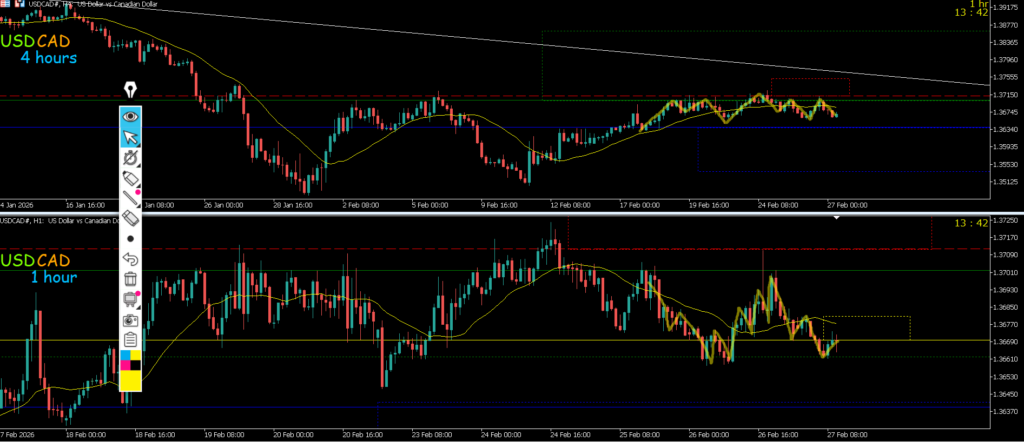The image size is (1024, 442).
Task: Toggle ink visibility with the eye icon
Action: click(130, 115)
